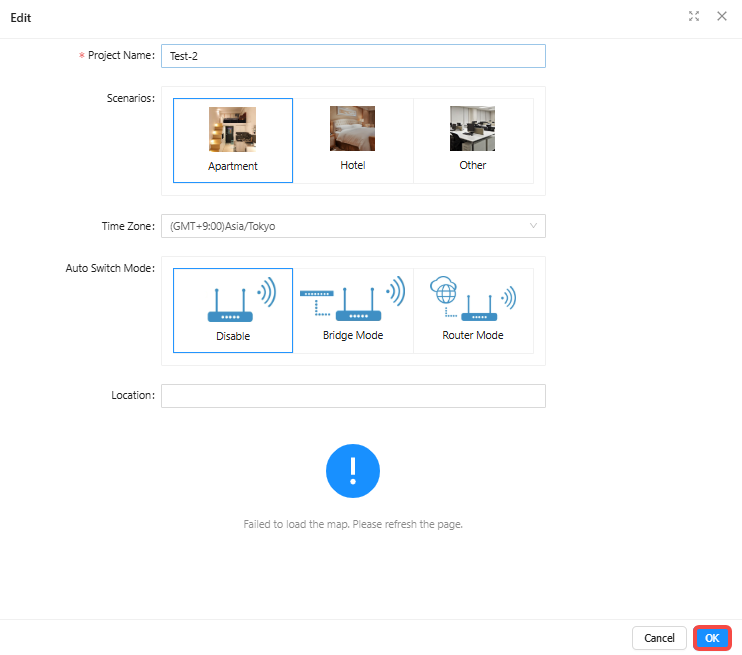Select the Hotel scenario label
Image resolution: width=742 pixels, height=655 pixels.
point(352,165)
